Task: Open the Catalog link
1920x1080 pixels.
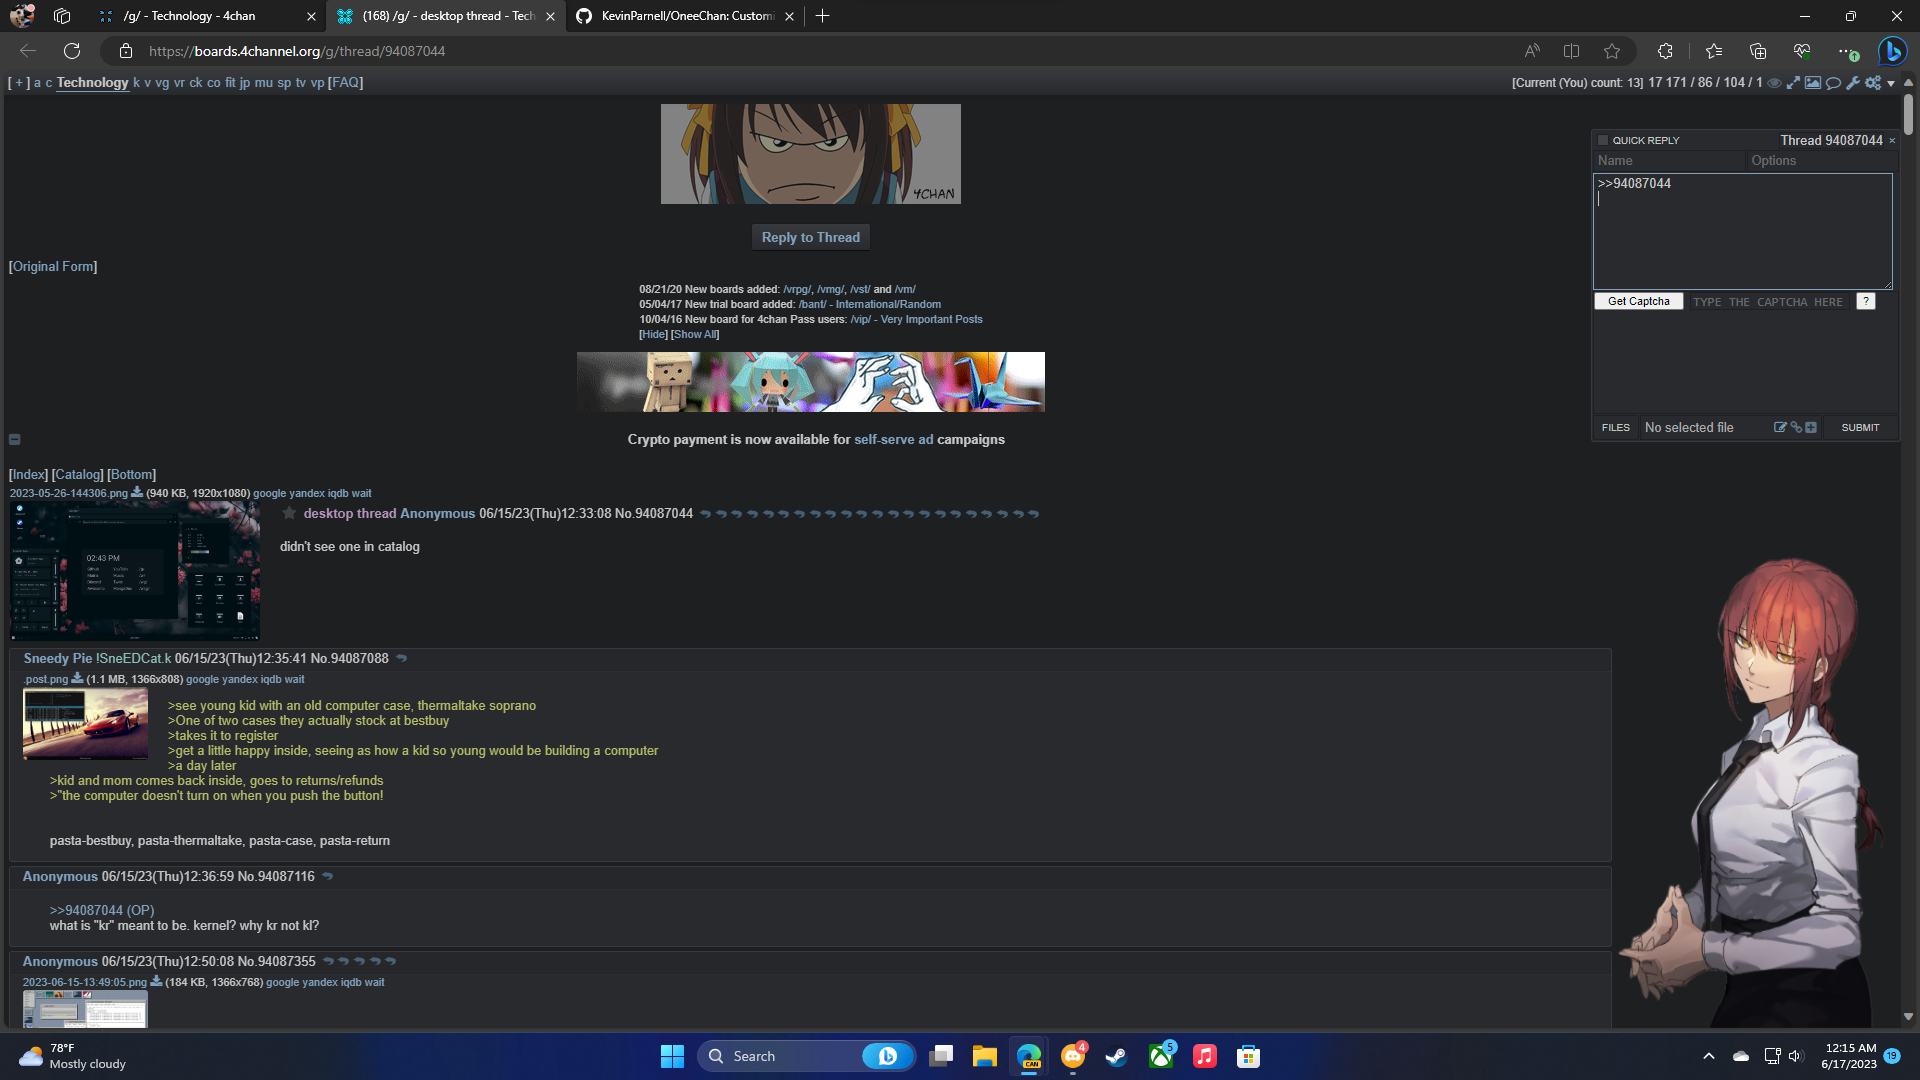Action: pyautogui.click(x=77, y=474)
